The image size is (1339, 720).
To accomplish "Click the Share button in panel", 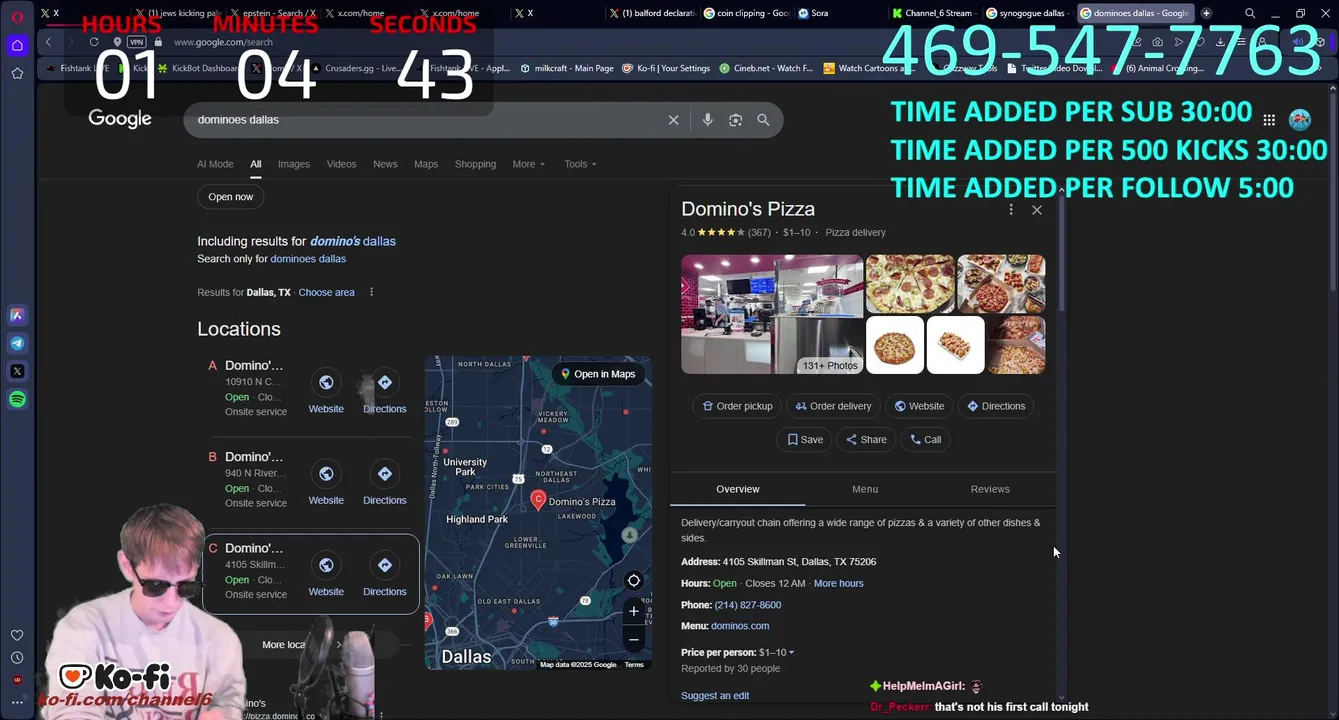I will [x=866, y=440].
